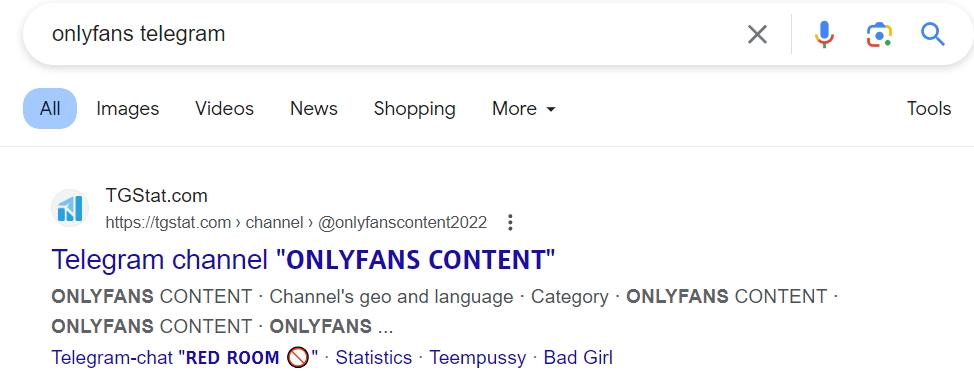This screenshot has width=974, height=377.
Task: Open the Tools search options
Action: 929,109
